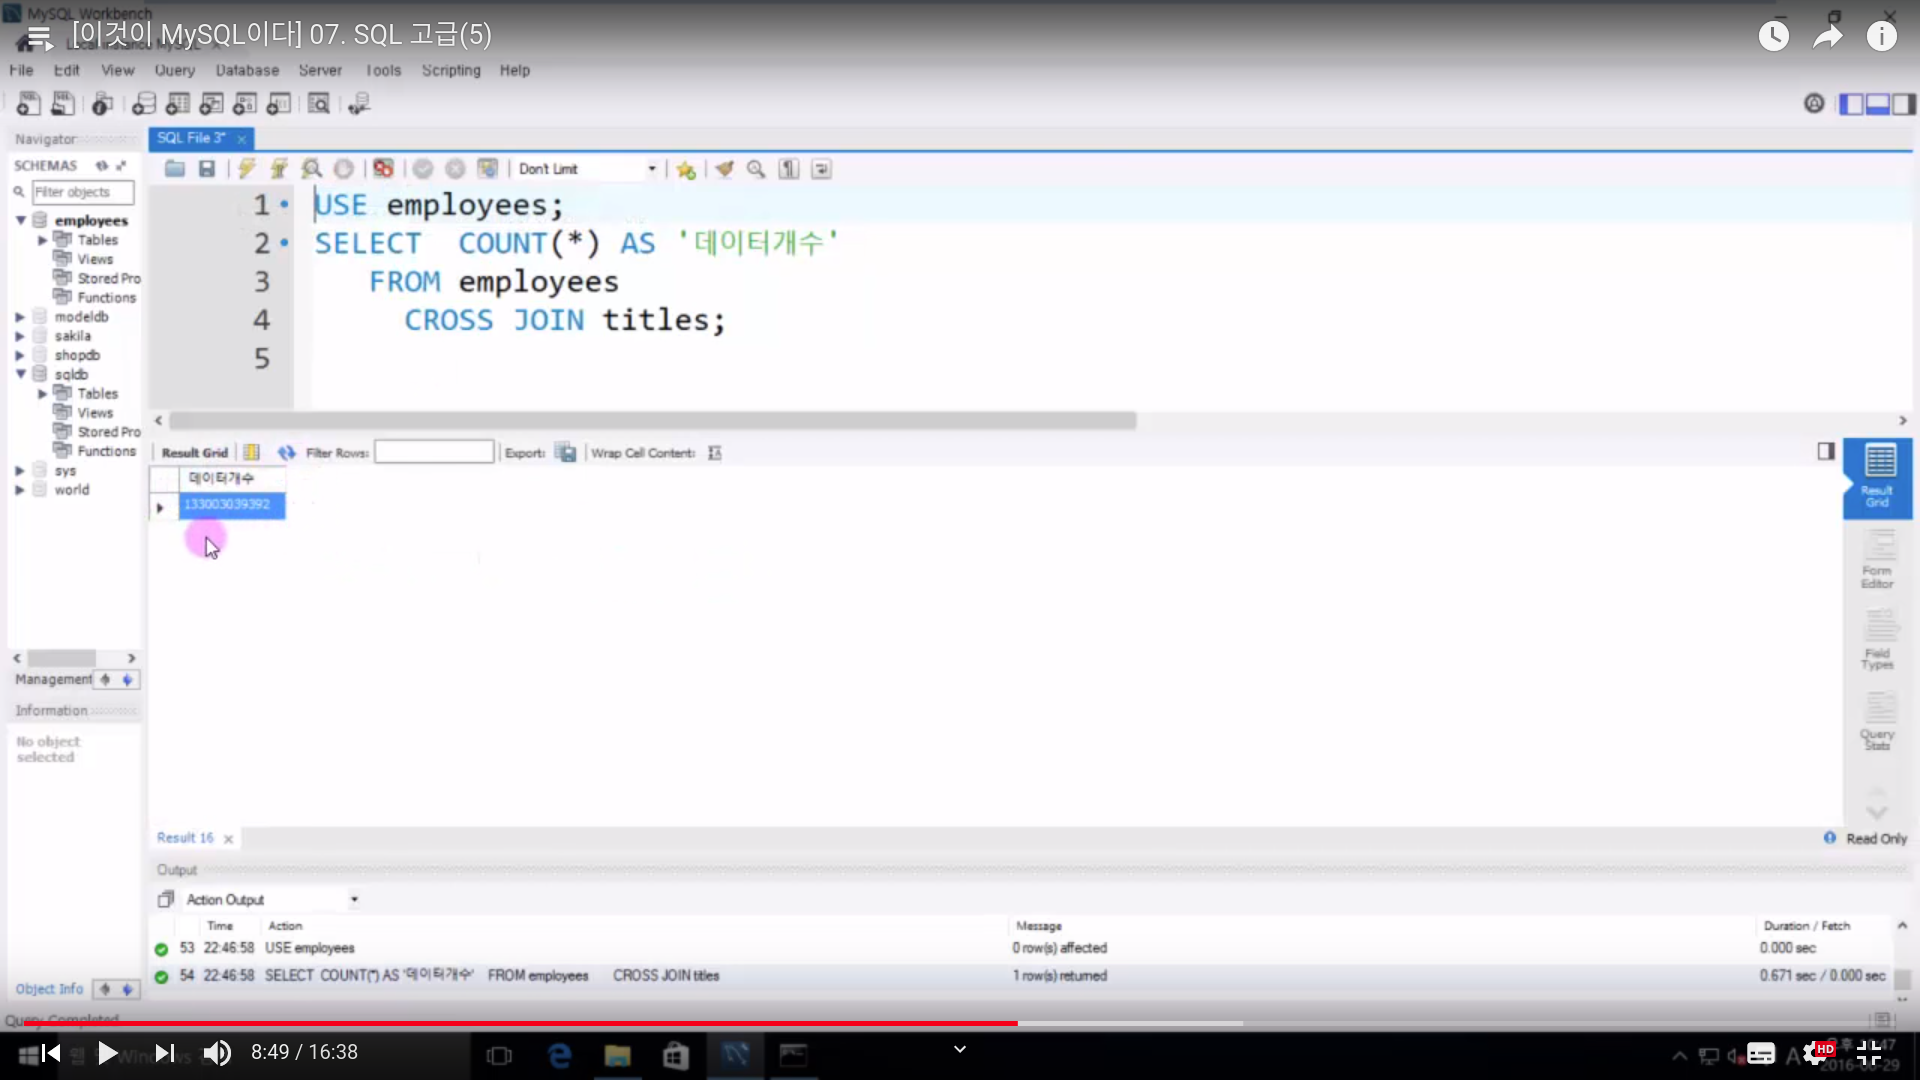
Task: Refresh the schemas list icon
Action: point(101,165)
